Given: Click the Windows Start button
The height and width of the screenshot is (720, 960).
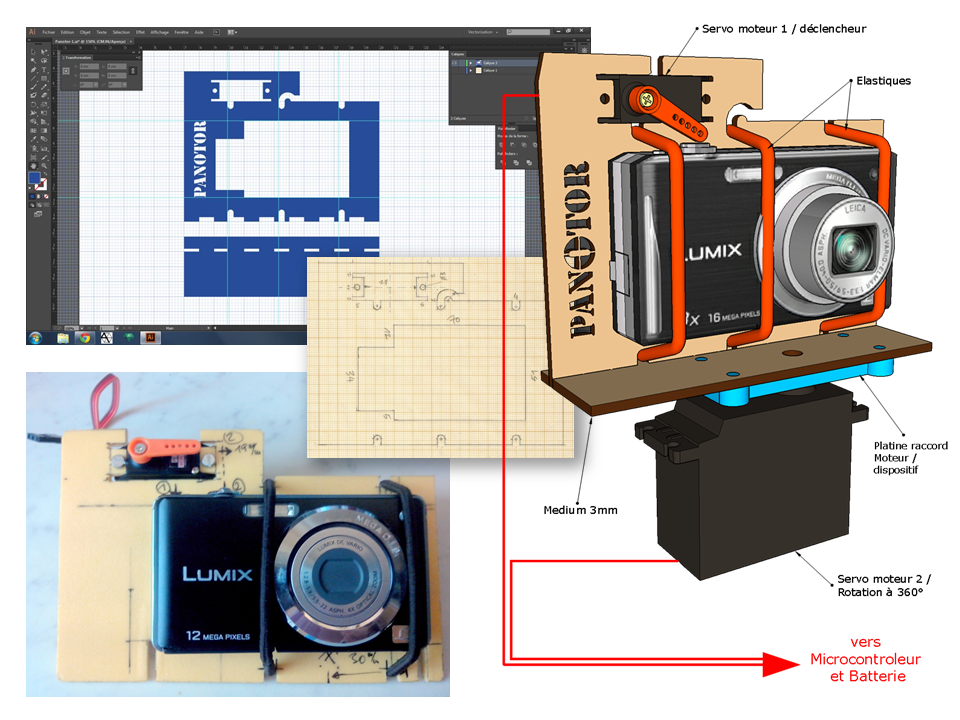Looking at the screenshot, I should (x=37, y=338).
